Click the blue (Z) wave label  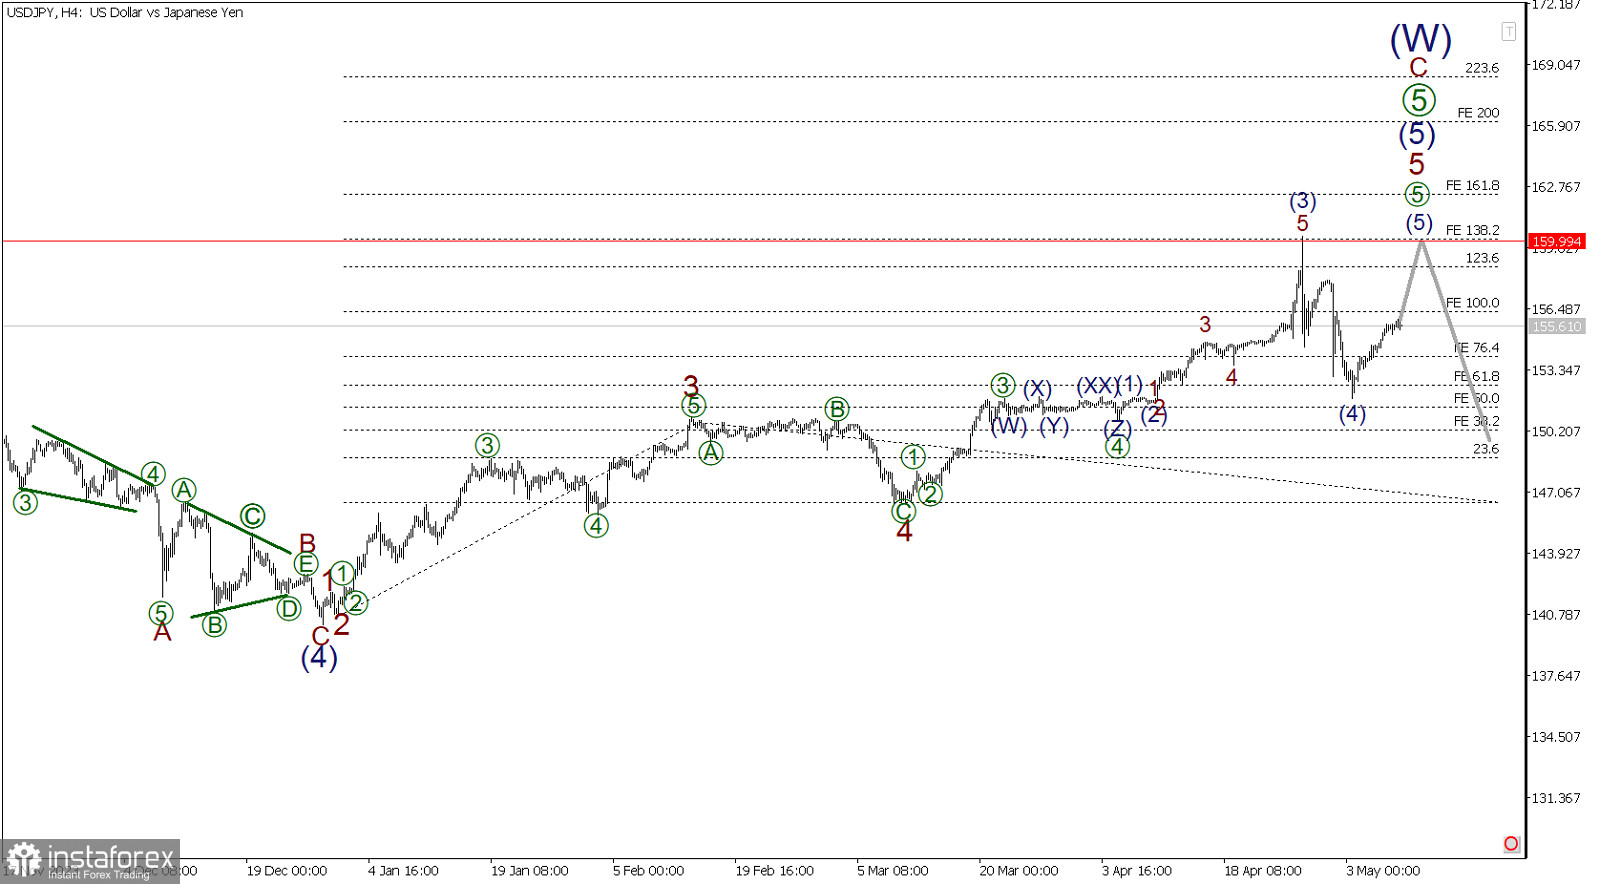tap(1117, 429)
